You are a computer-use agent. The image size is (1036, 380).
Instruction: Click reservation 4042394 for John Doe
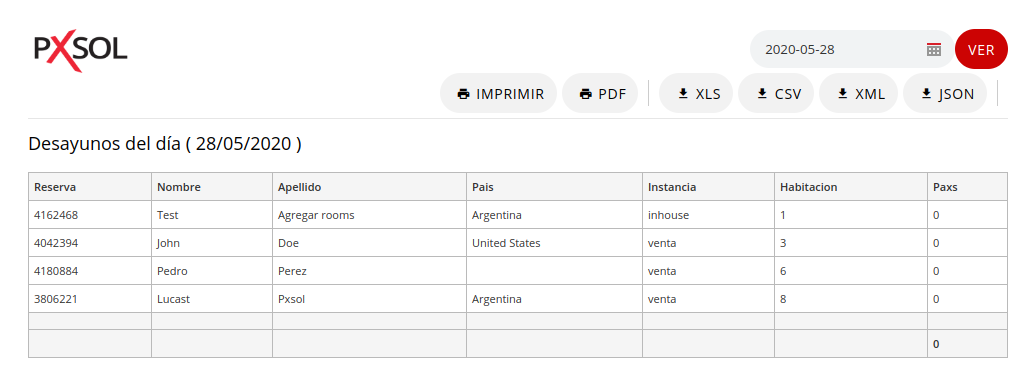[56, 243]
